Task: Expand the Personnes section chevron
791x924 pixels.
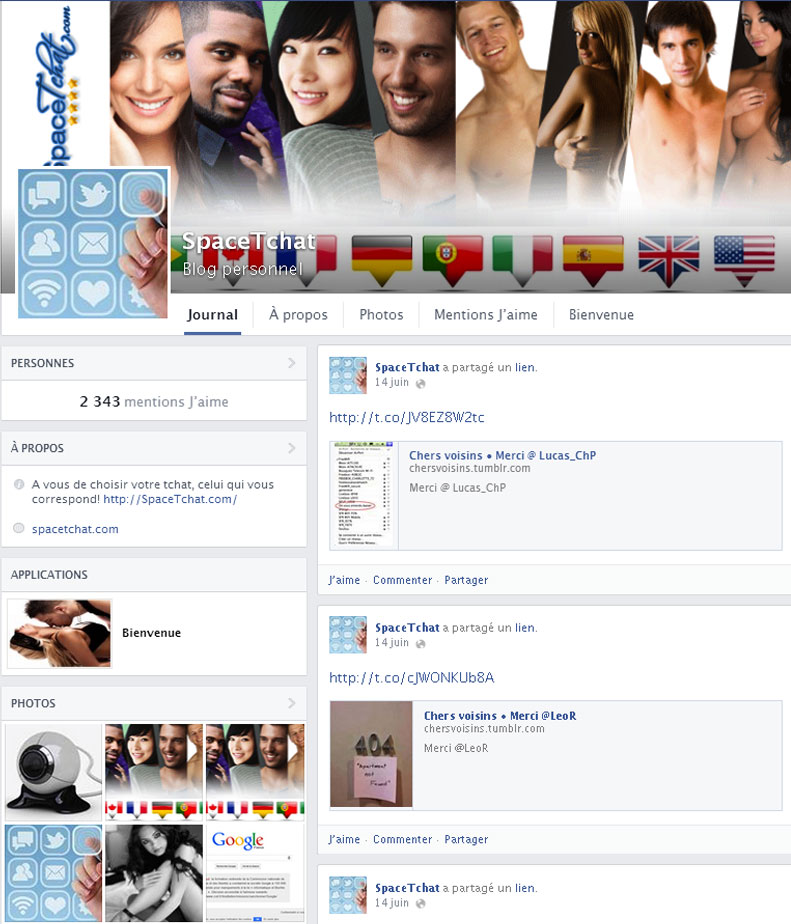Action: pos(292,363)
